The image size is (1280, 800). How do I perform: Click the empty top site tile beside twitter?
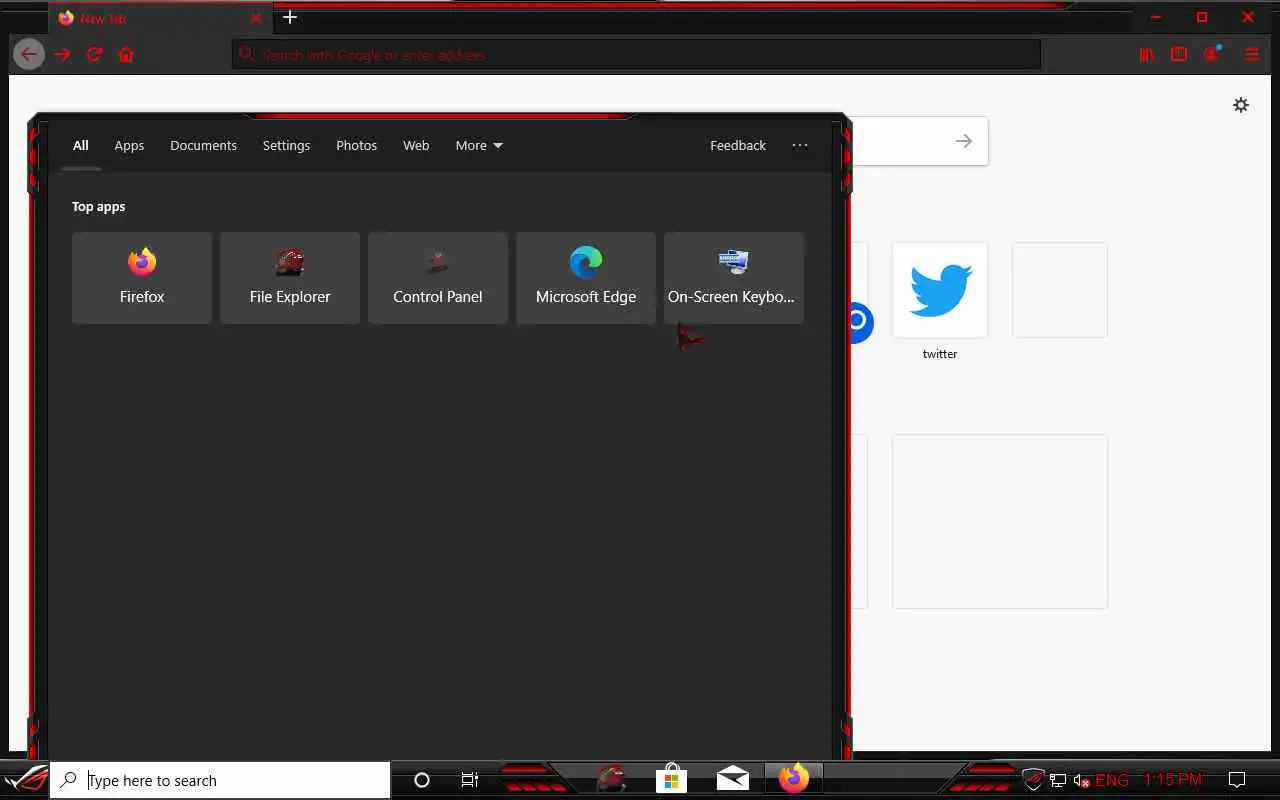(1060, 290)
